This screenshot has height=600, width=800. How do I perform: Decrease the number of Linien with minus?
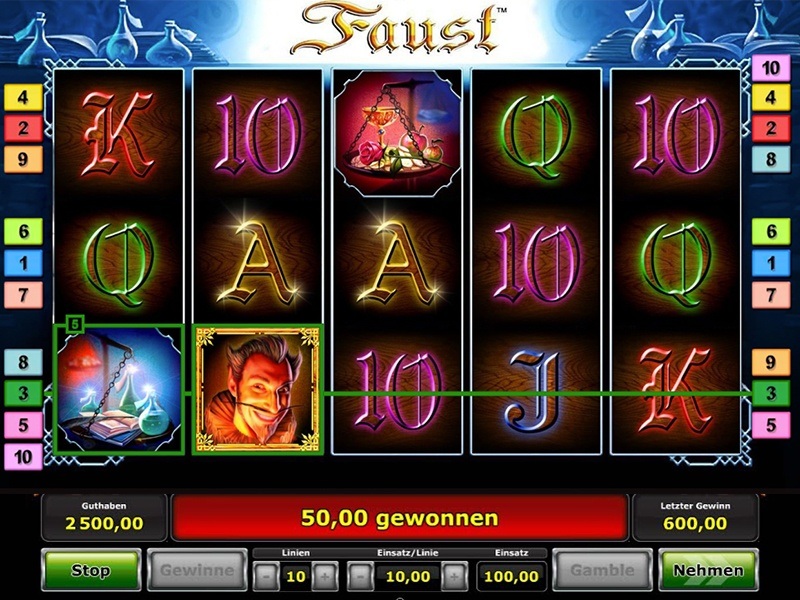[266, 577]
